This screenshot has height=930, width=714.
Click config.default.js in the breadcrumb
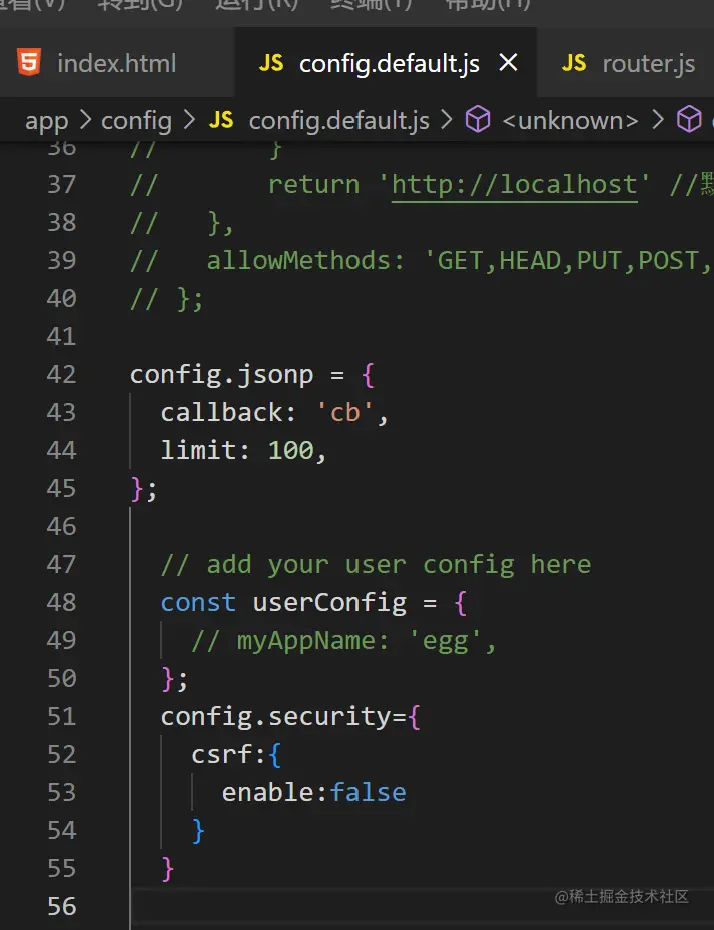[339, 121]
